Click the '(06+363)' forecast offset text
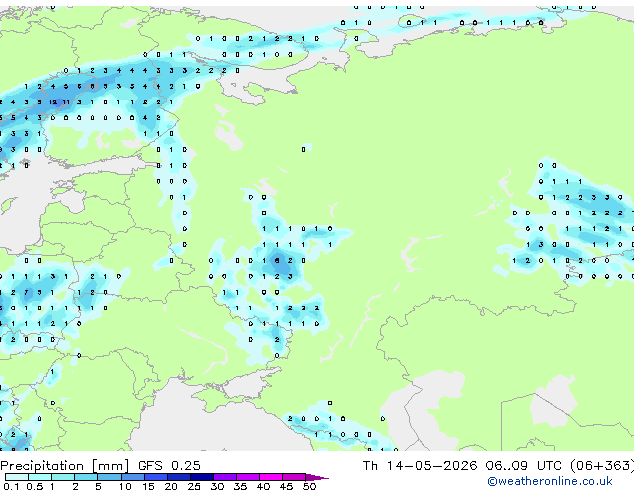The height and width of the screenshot is (490, 634). (602, 466)
